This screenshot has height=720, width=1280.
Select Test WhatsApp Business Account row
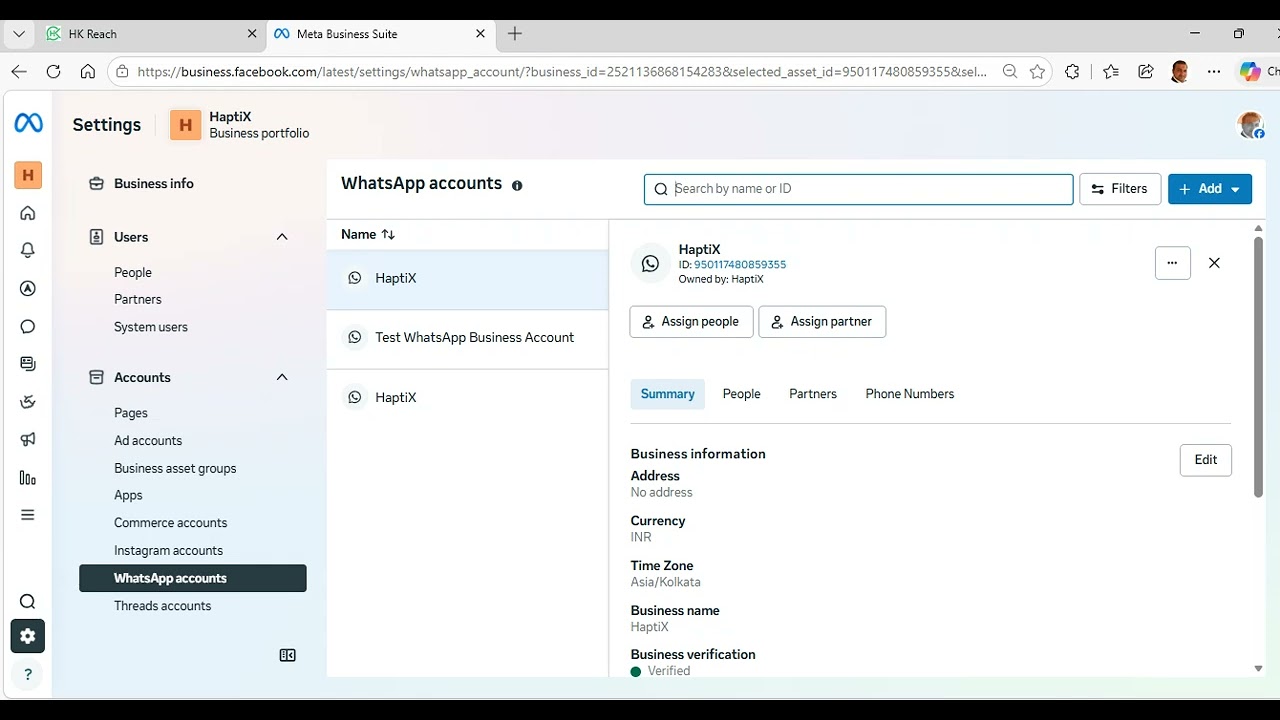tap(468, 338)
